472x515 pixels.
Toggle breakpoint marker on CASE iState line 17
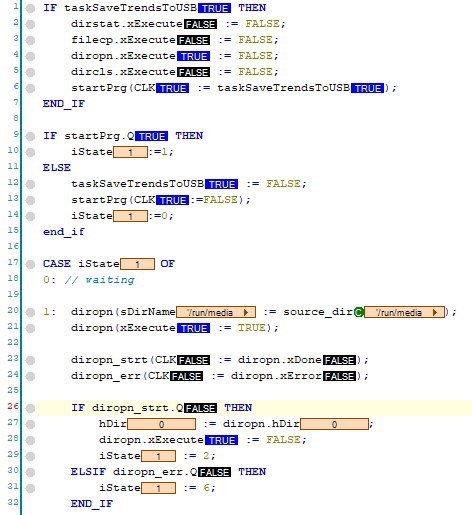[x=30, y=264]
